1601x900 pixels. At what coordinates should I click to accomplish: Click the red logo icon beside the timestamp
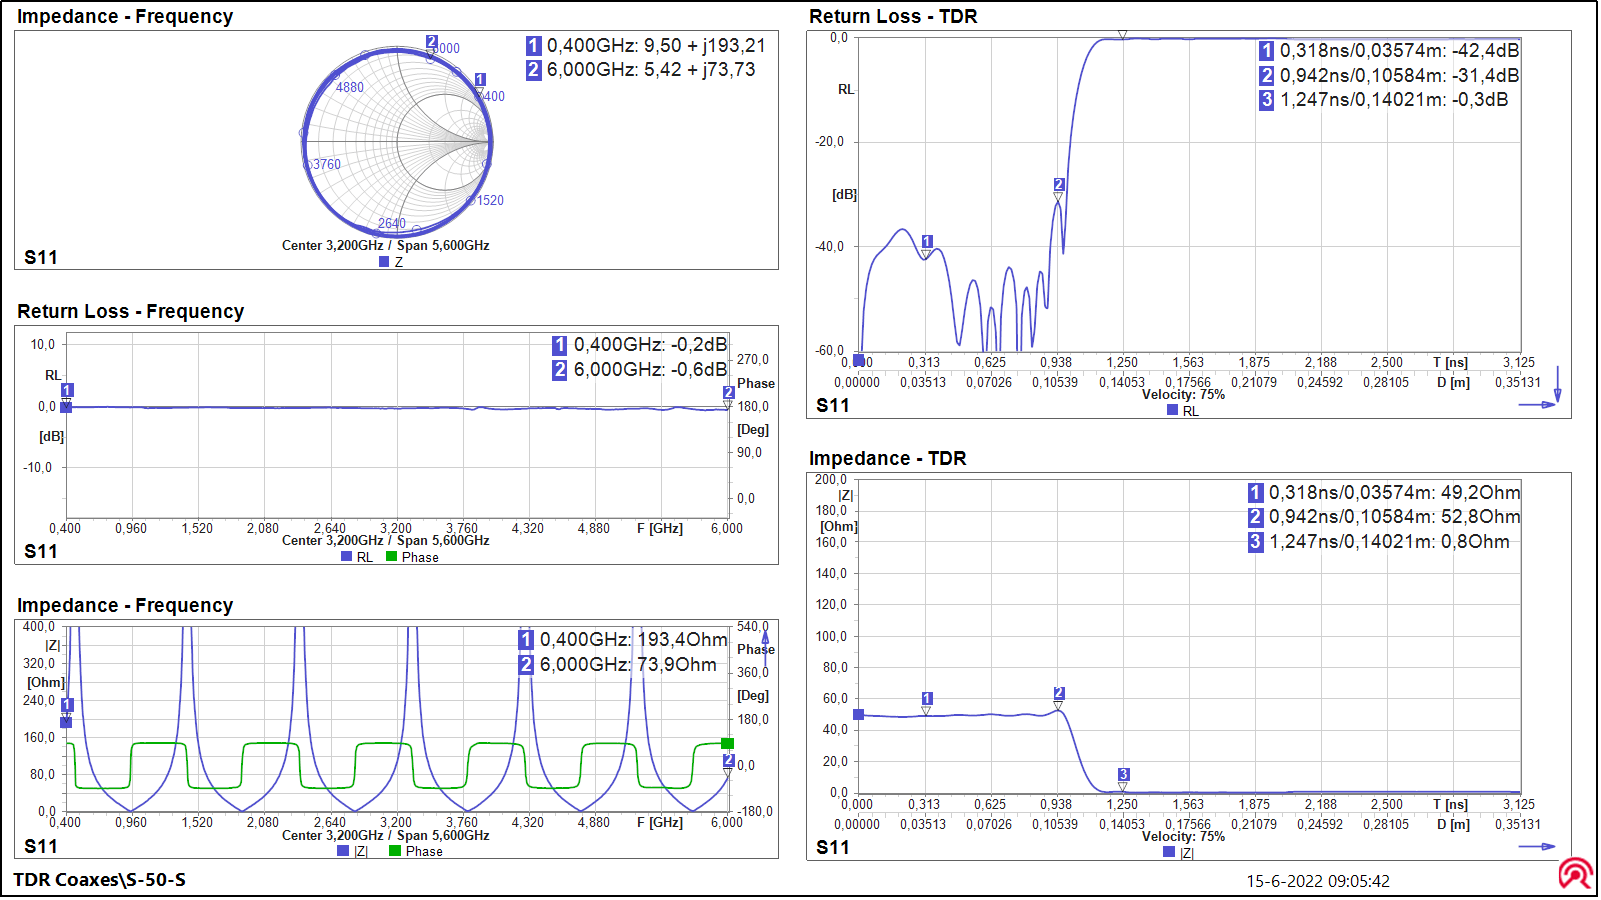1575,874
